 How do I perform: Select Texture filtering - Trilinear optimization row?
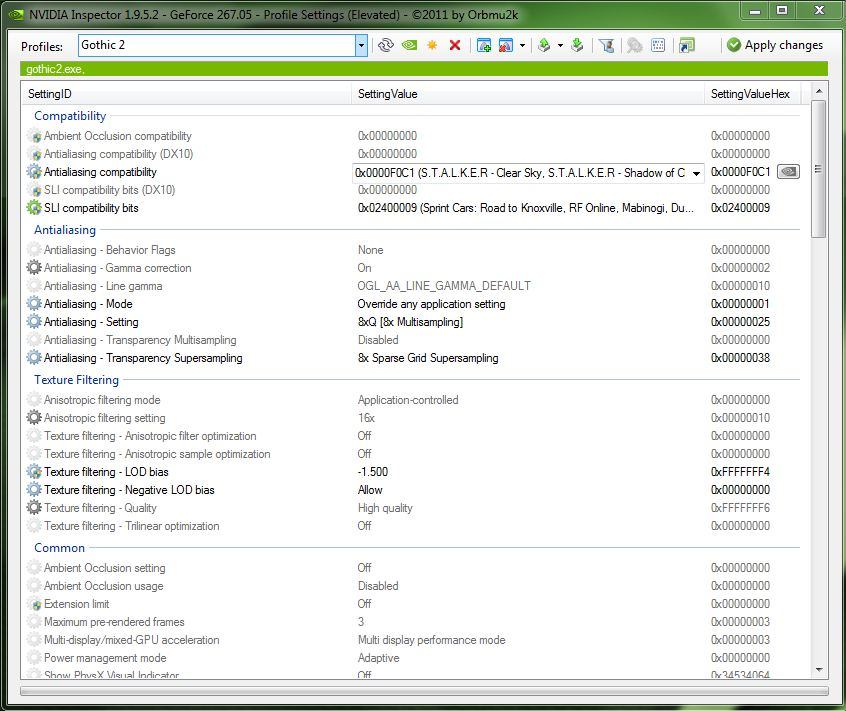pyautogui.click(x=413, y=526)
